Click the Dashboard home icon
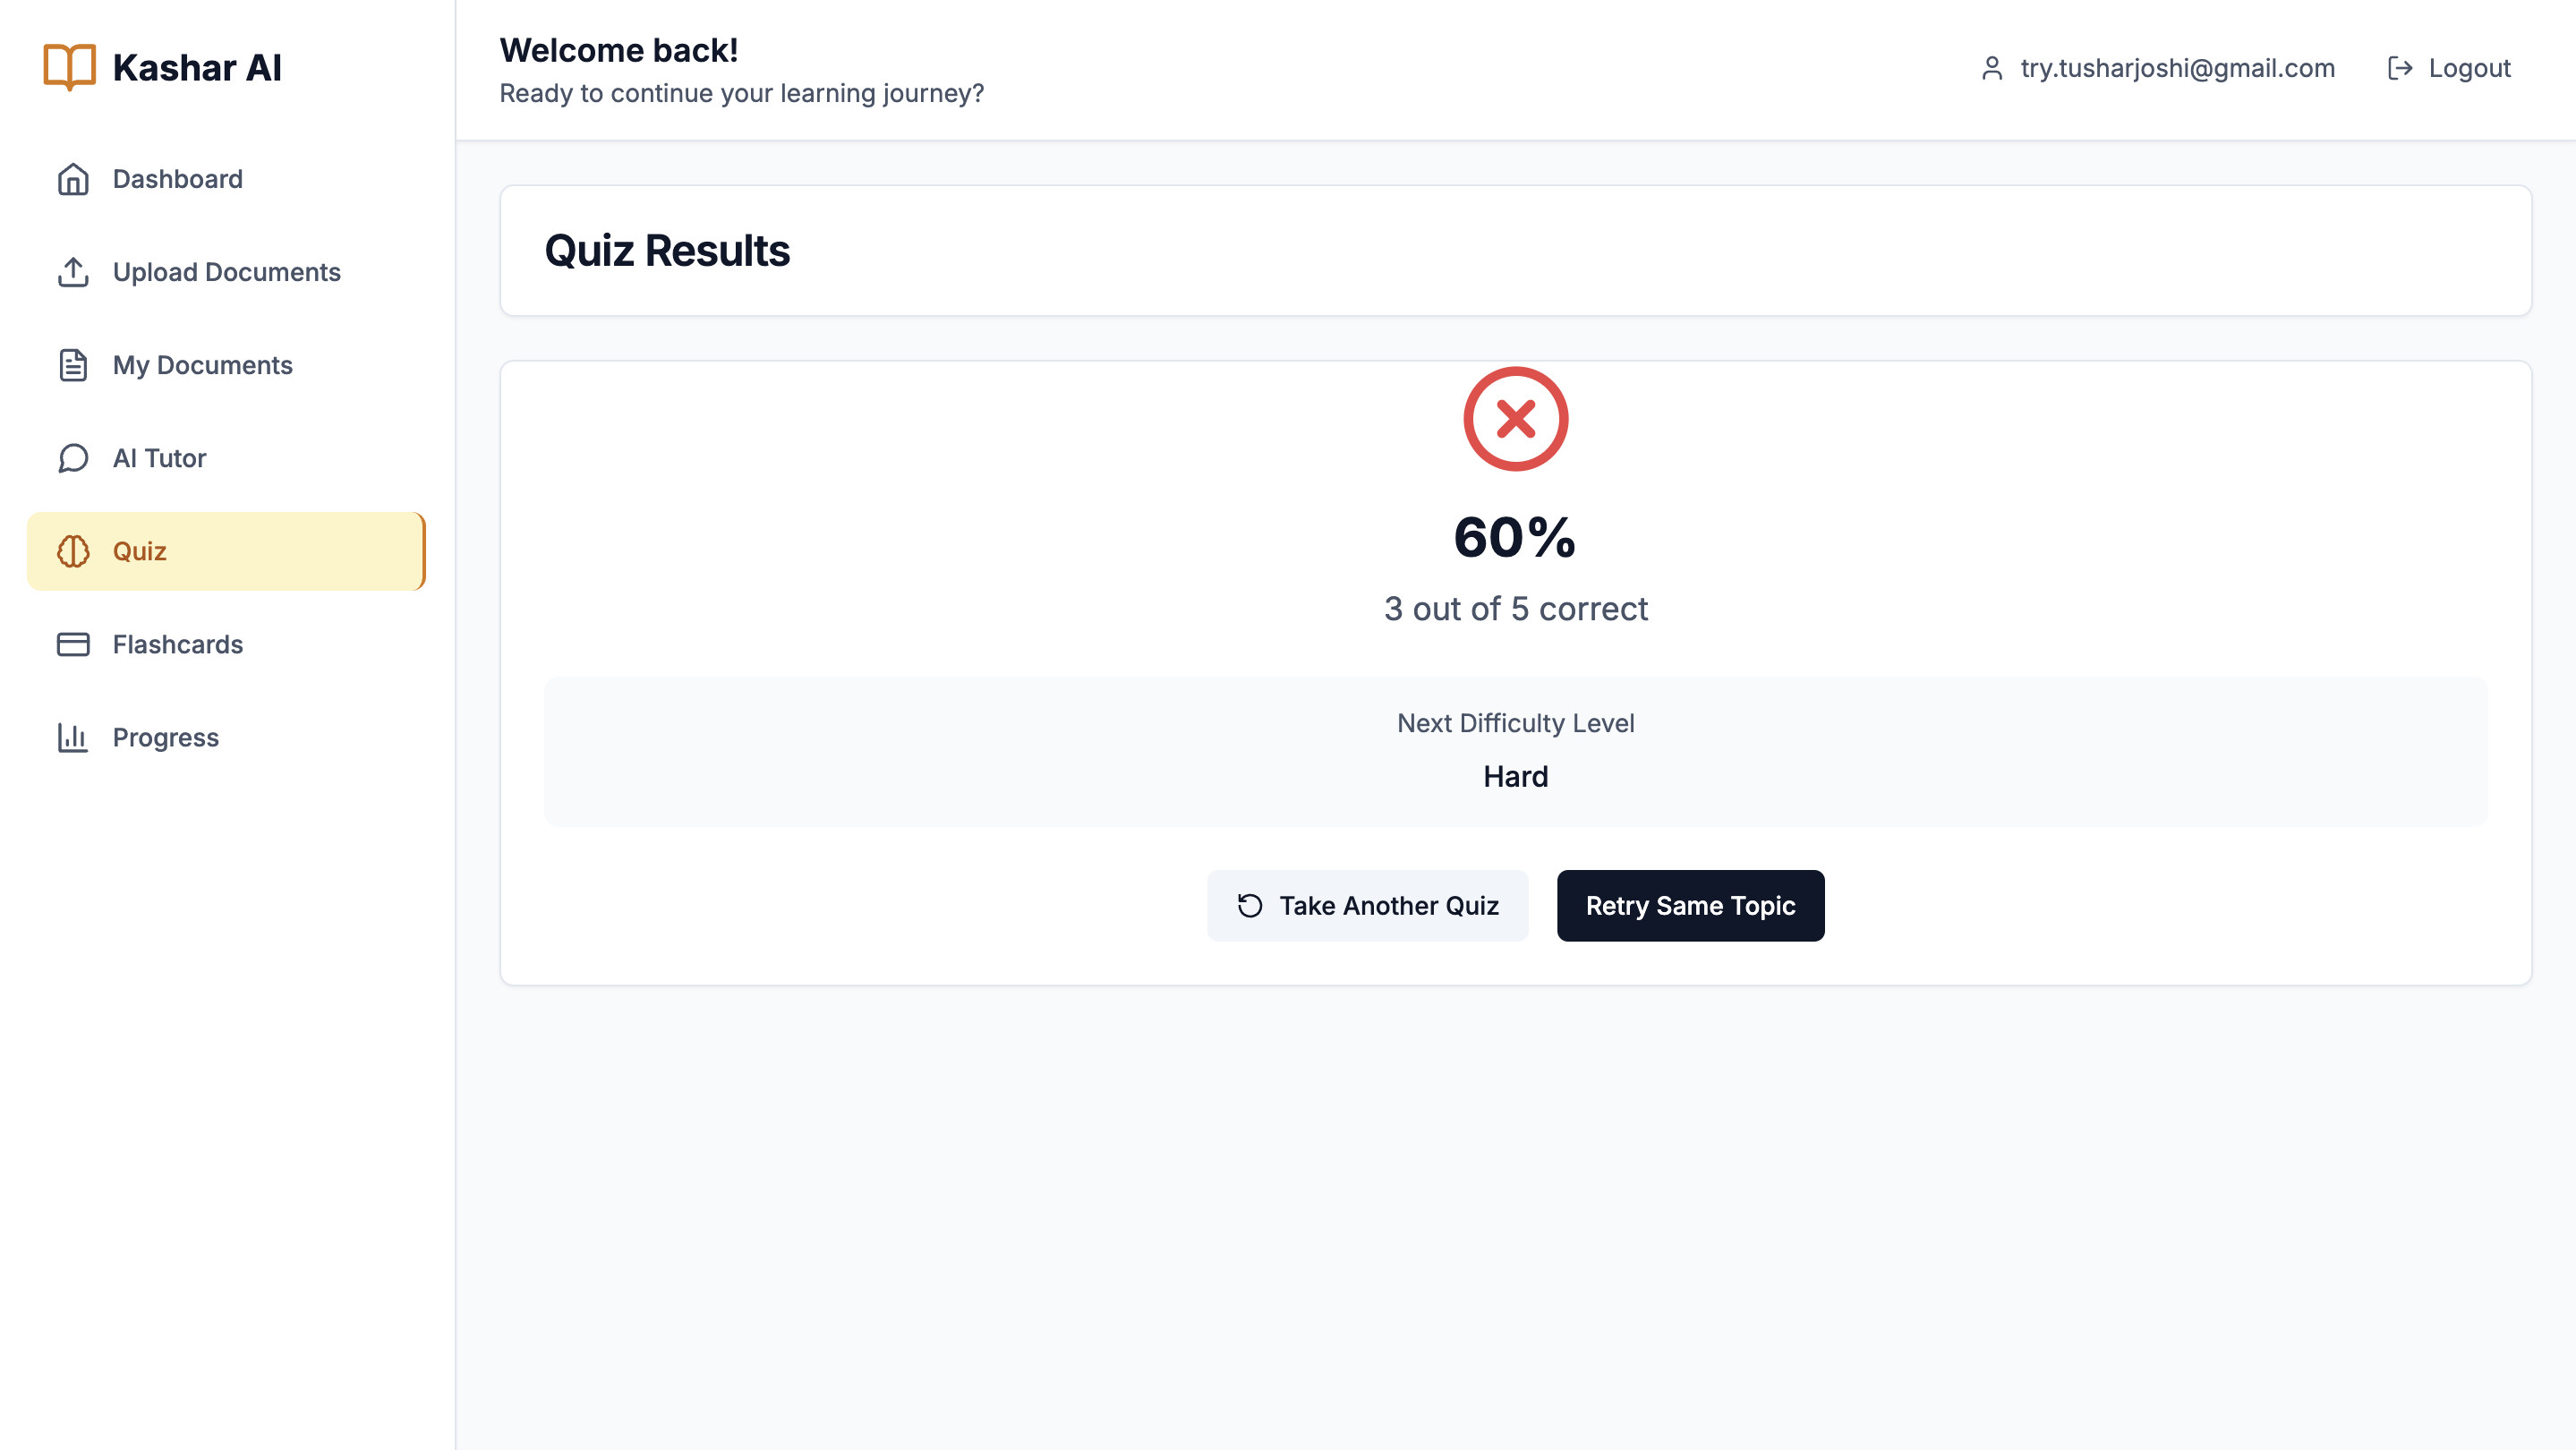 pyautogui.click(x=73, y=179)
